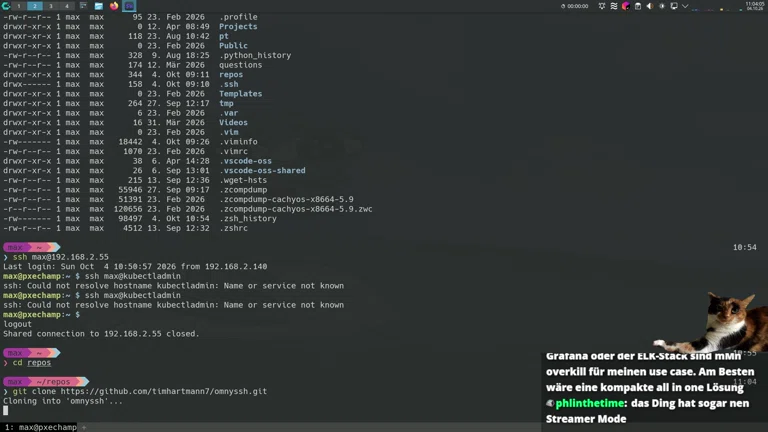Screen dimensions: 768x432
Task: Click the 00:00:00 timer widget
Action: (x=574, y=6)
